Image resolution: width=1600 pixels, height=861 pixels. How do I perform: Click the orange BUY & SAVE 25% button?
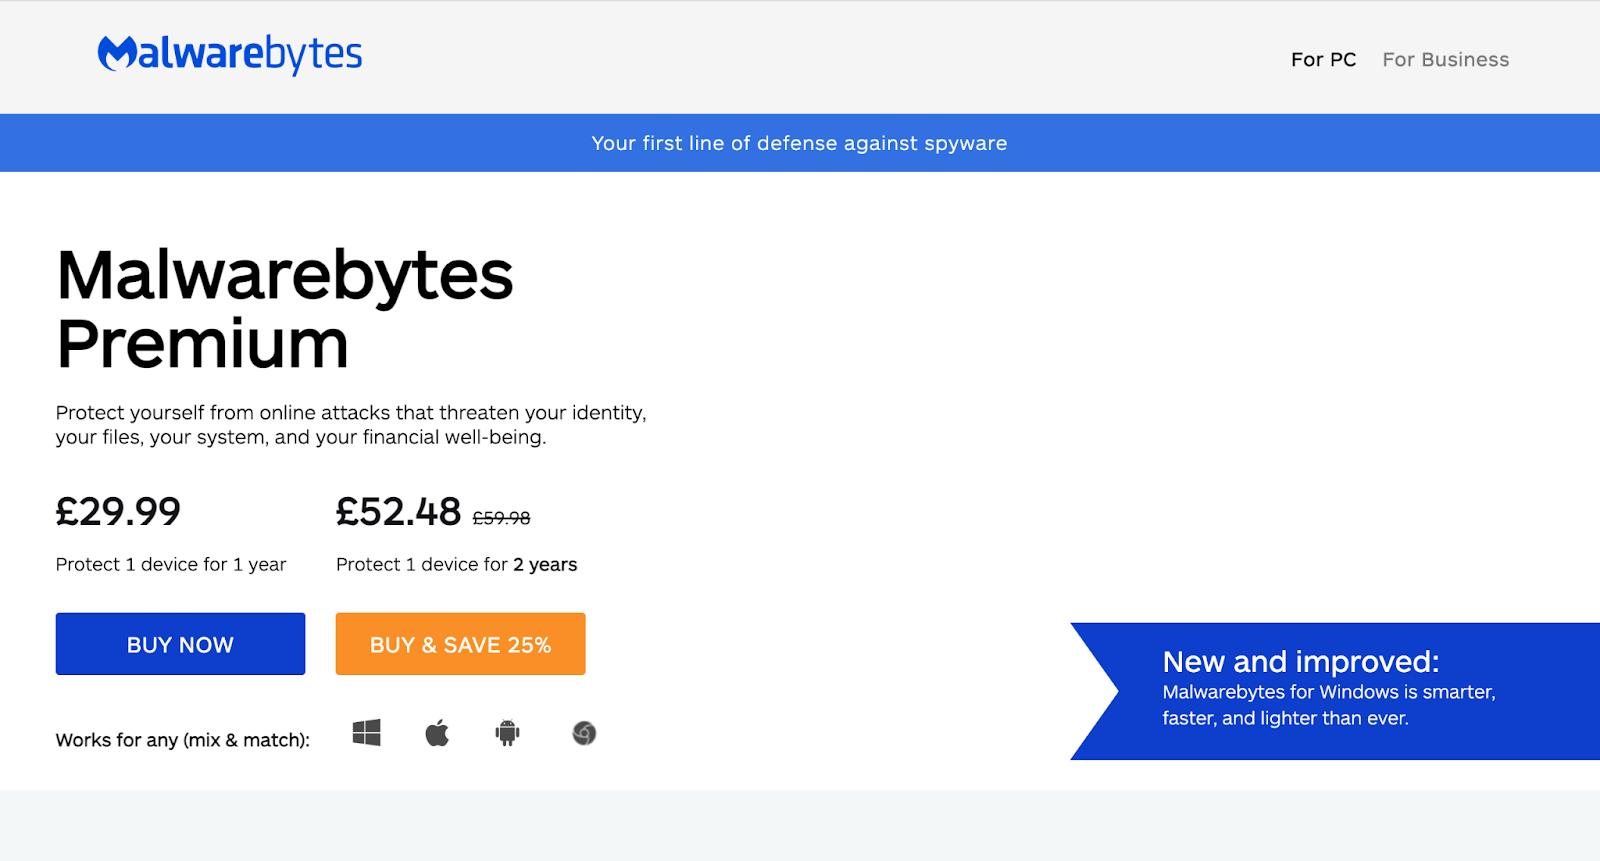tap(460, 644)
